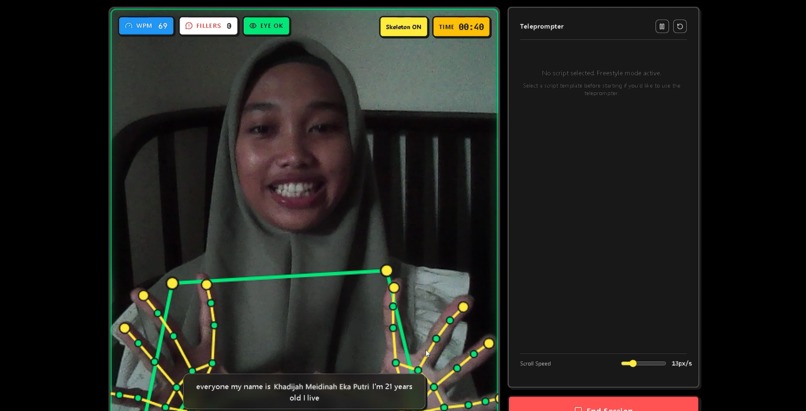This screenshot has height=411, width=806.
Task: Click the 'Select a script template' hint text
Action: point(601,89)
